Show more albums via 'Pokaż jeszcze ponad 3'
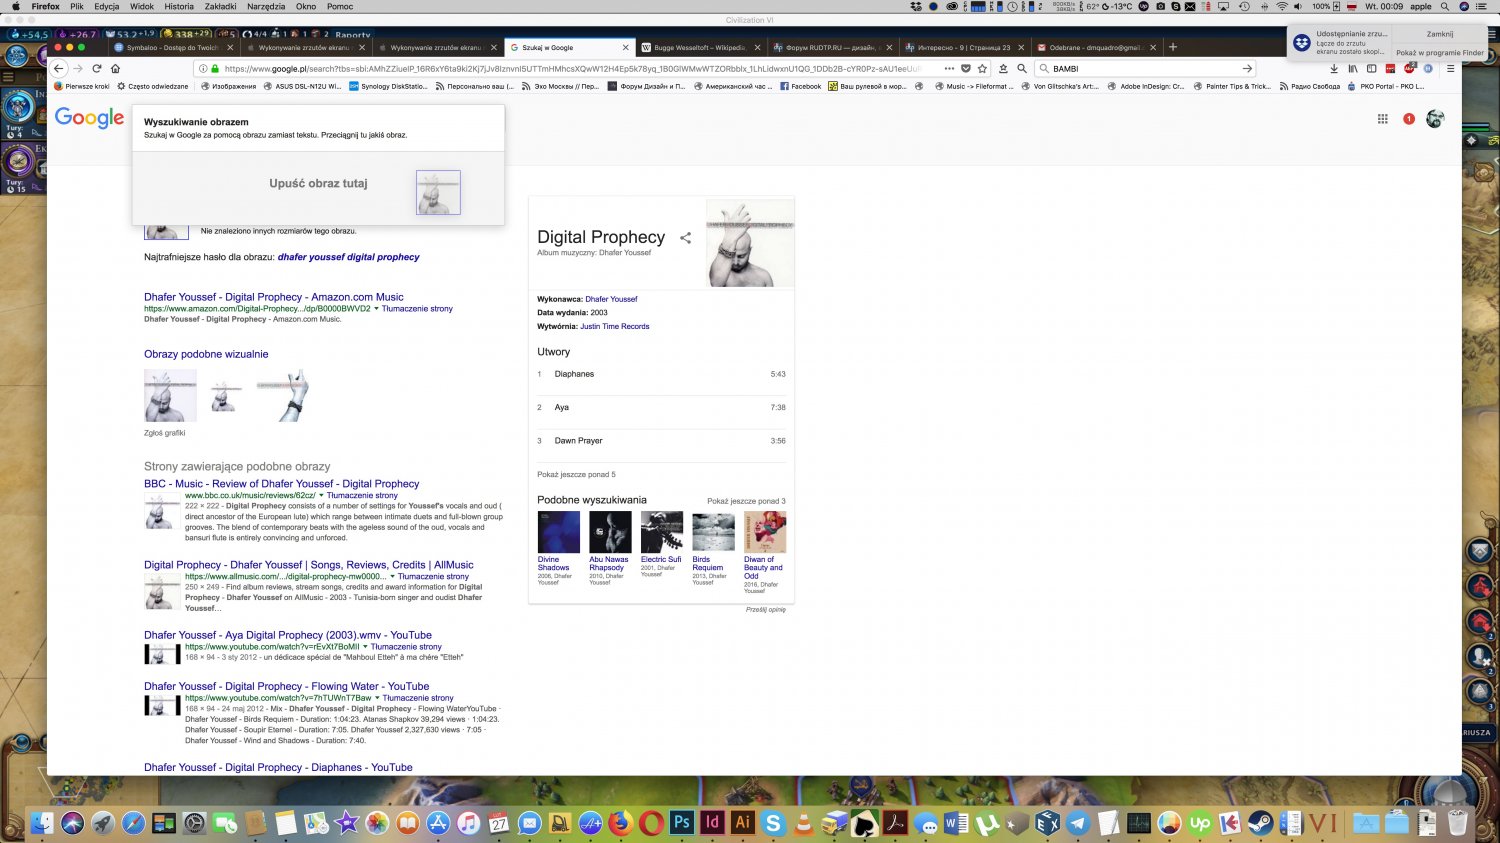 pos(746,501)
